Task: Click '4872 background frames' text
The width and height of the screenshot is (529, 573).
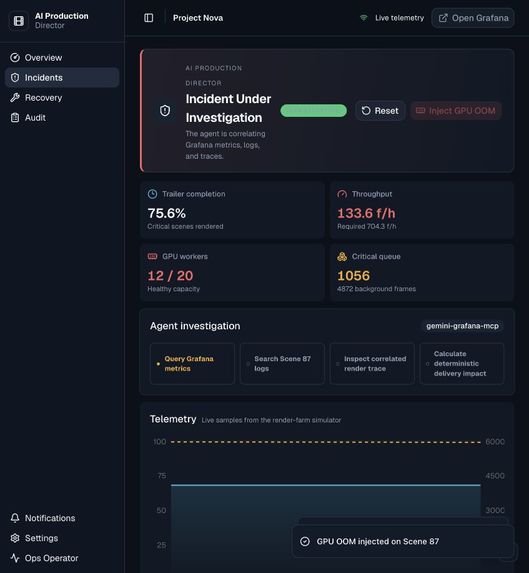Action: pos(376,289)
